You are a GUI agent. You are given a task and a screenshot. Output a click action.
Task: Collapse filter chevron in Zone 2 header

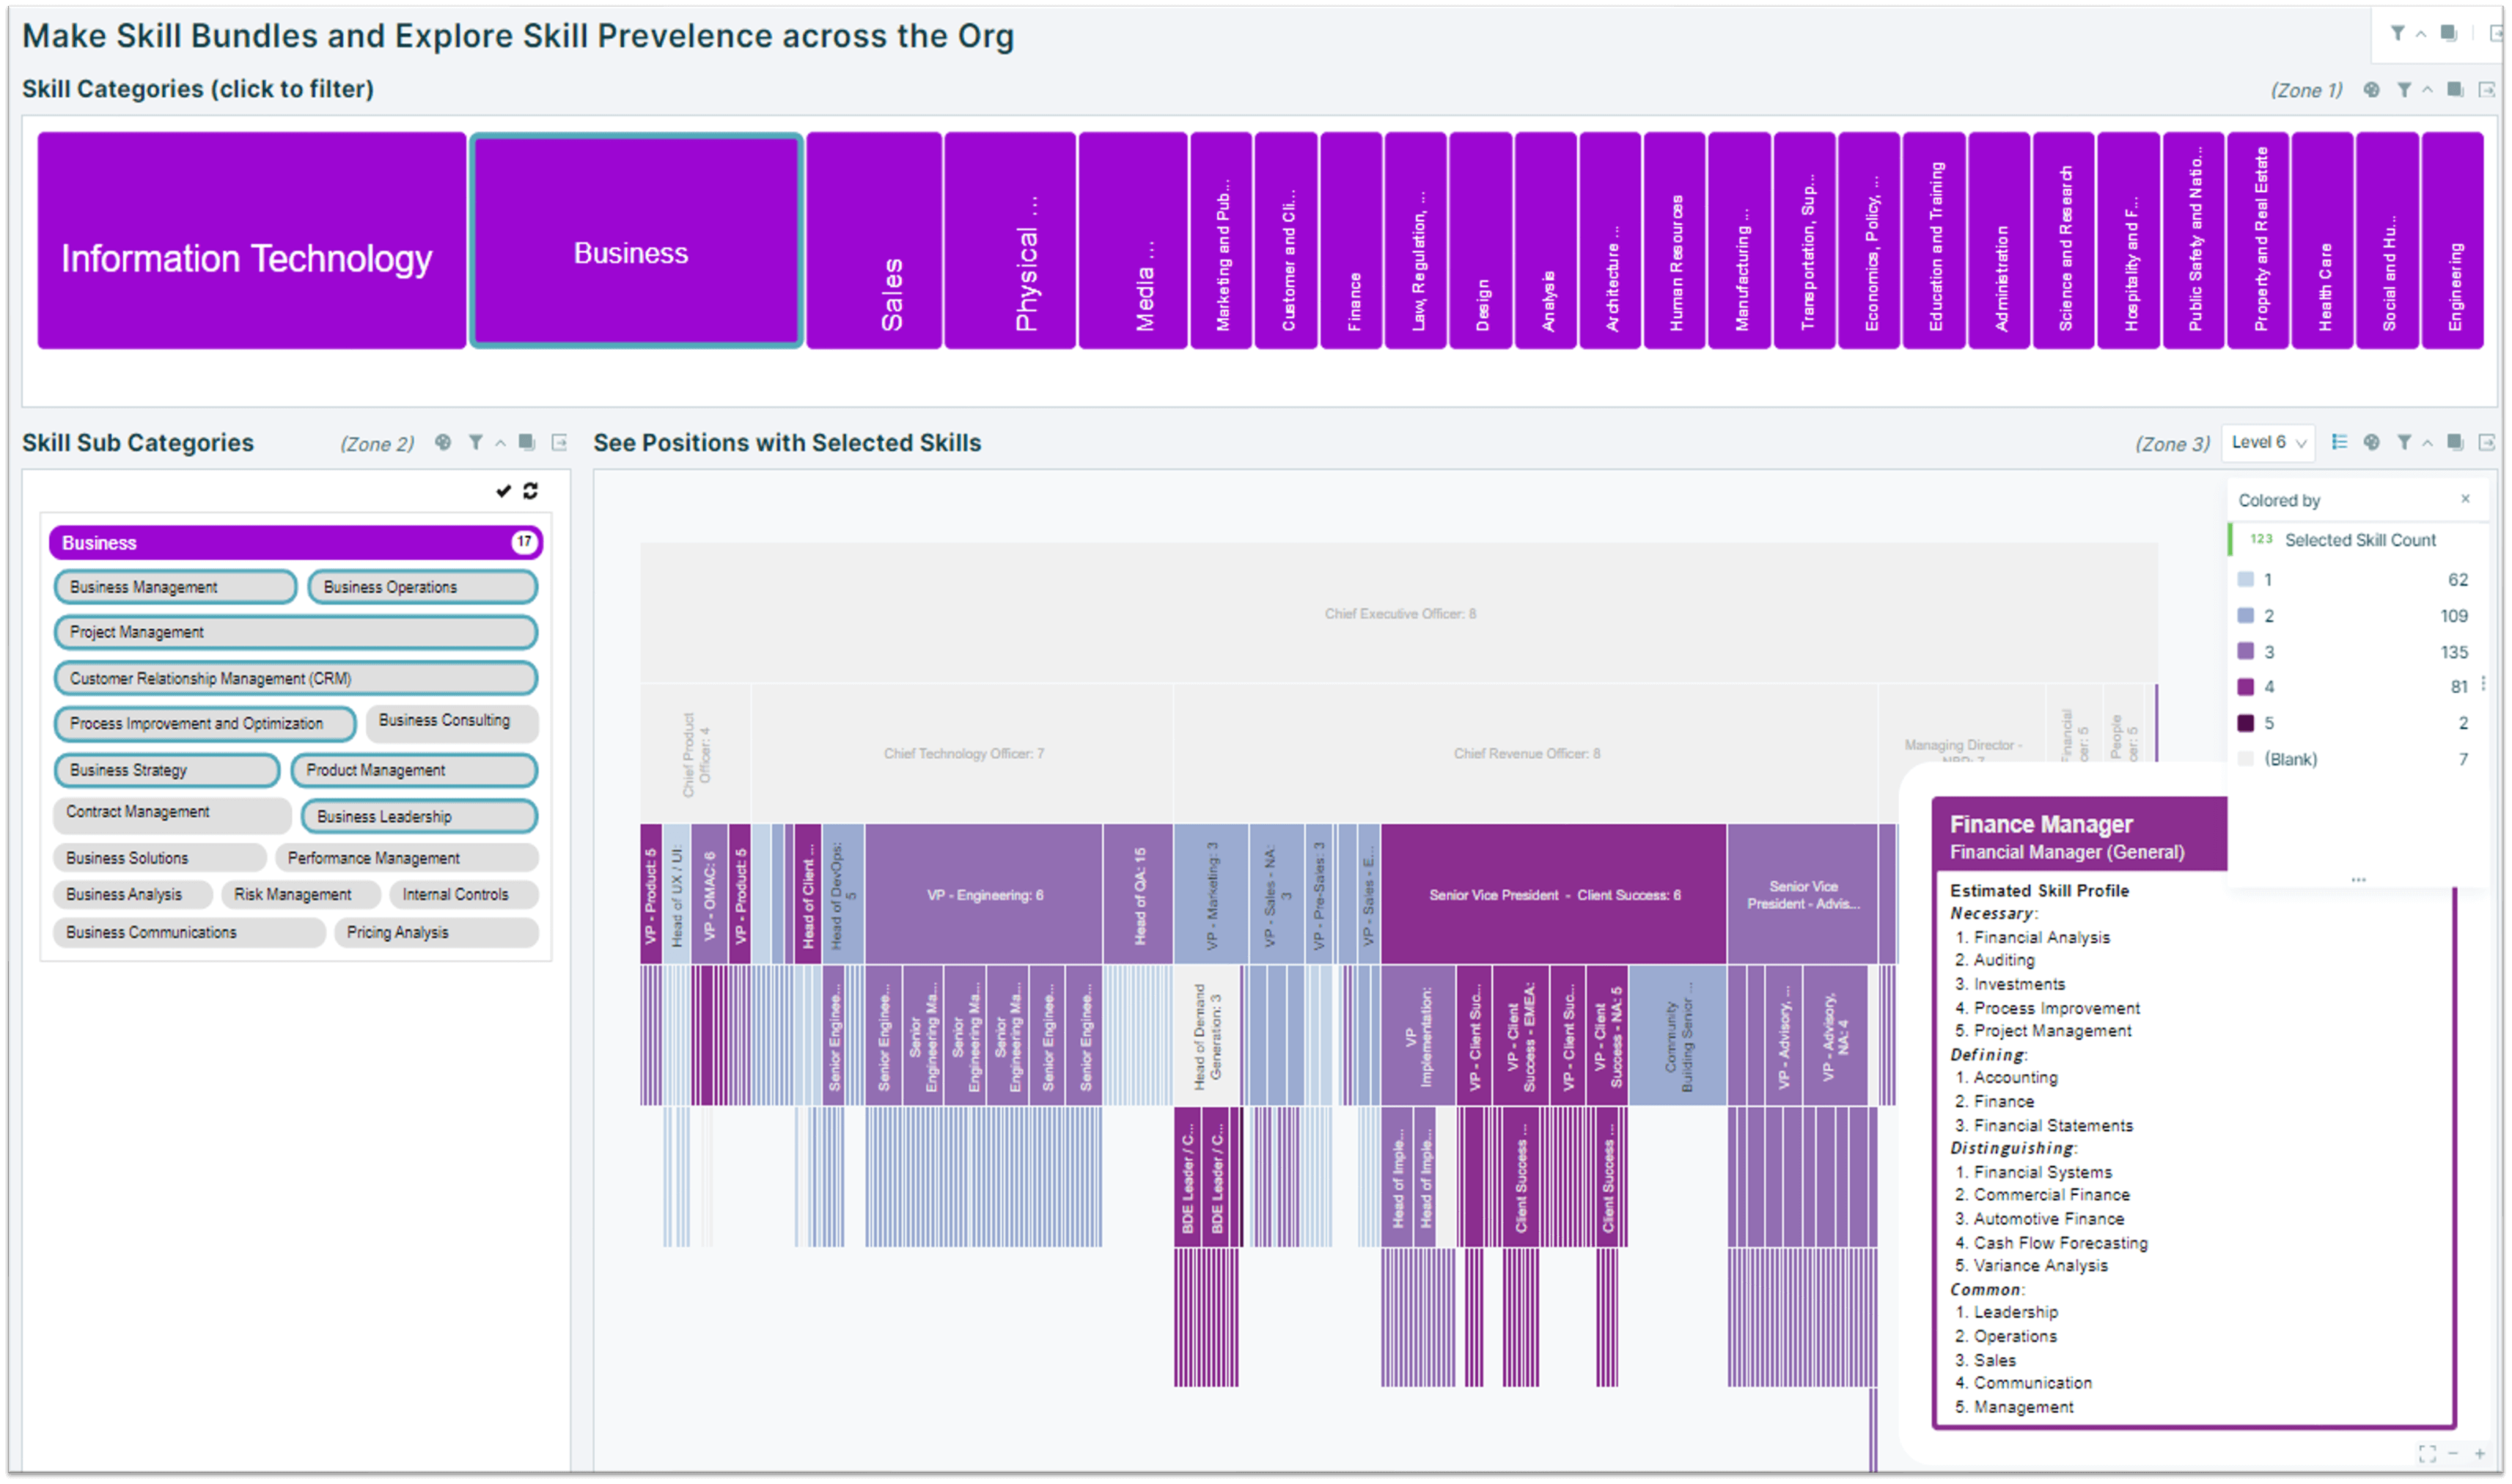pyautogui.click(x=500, y=442)
